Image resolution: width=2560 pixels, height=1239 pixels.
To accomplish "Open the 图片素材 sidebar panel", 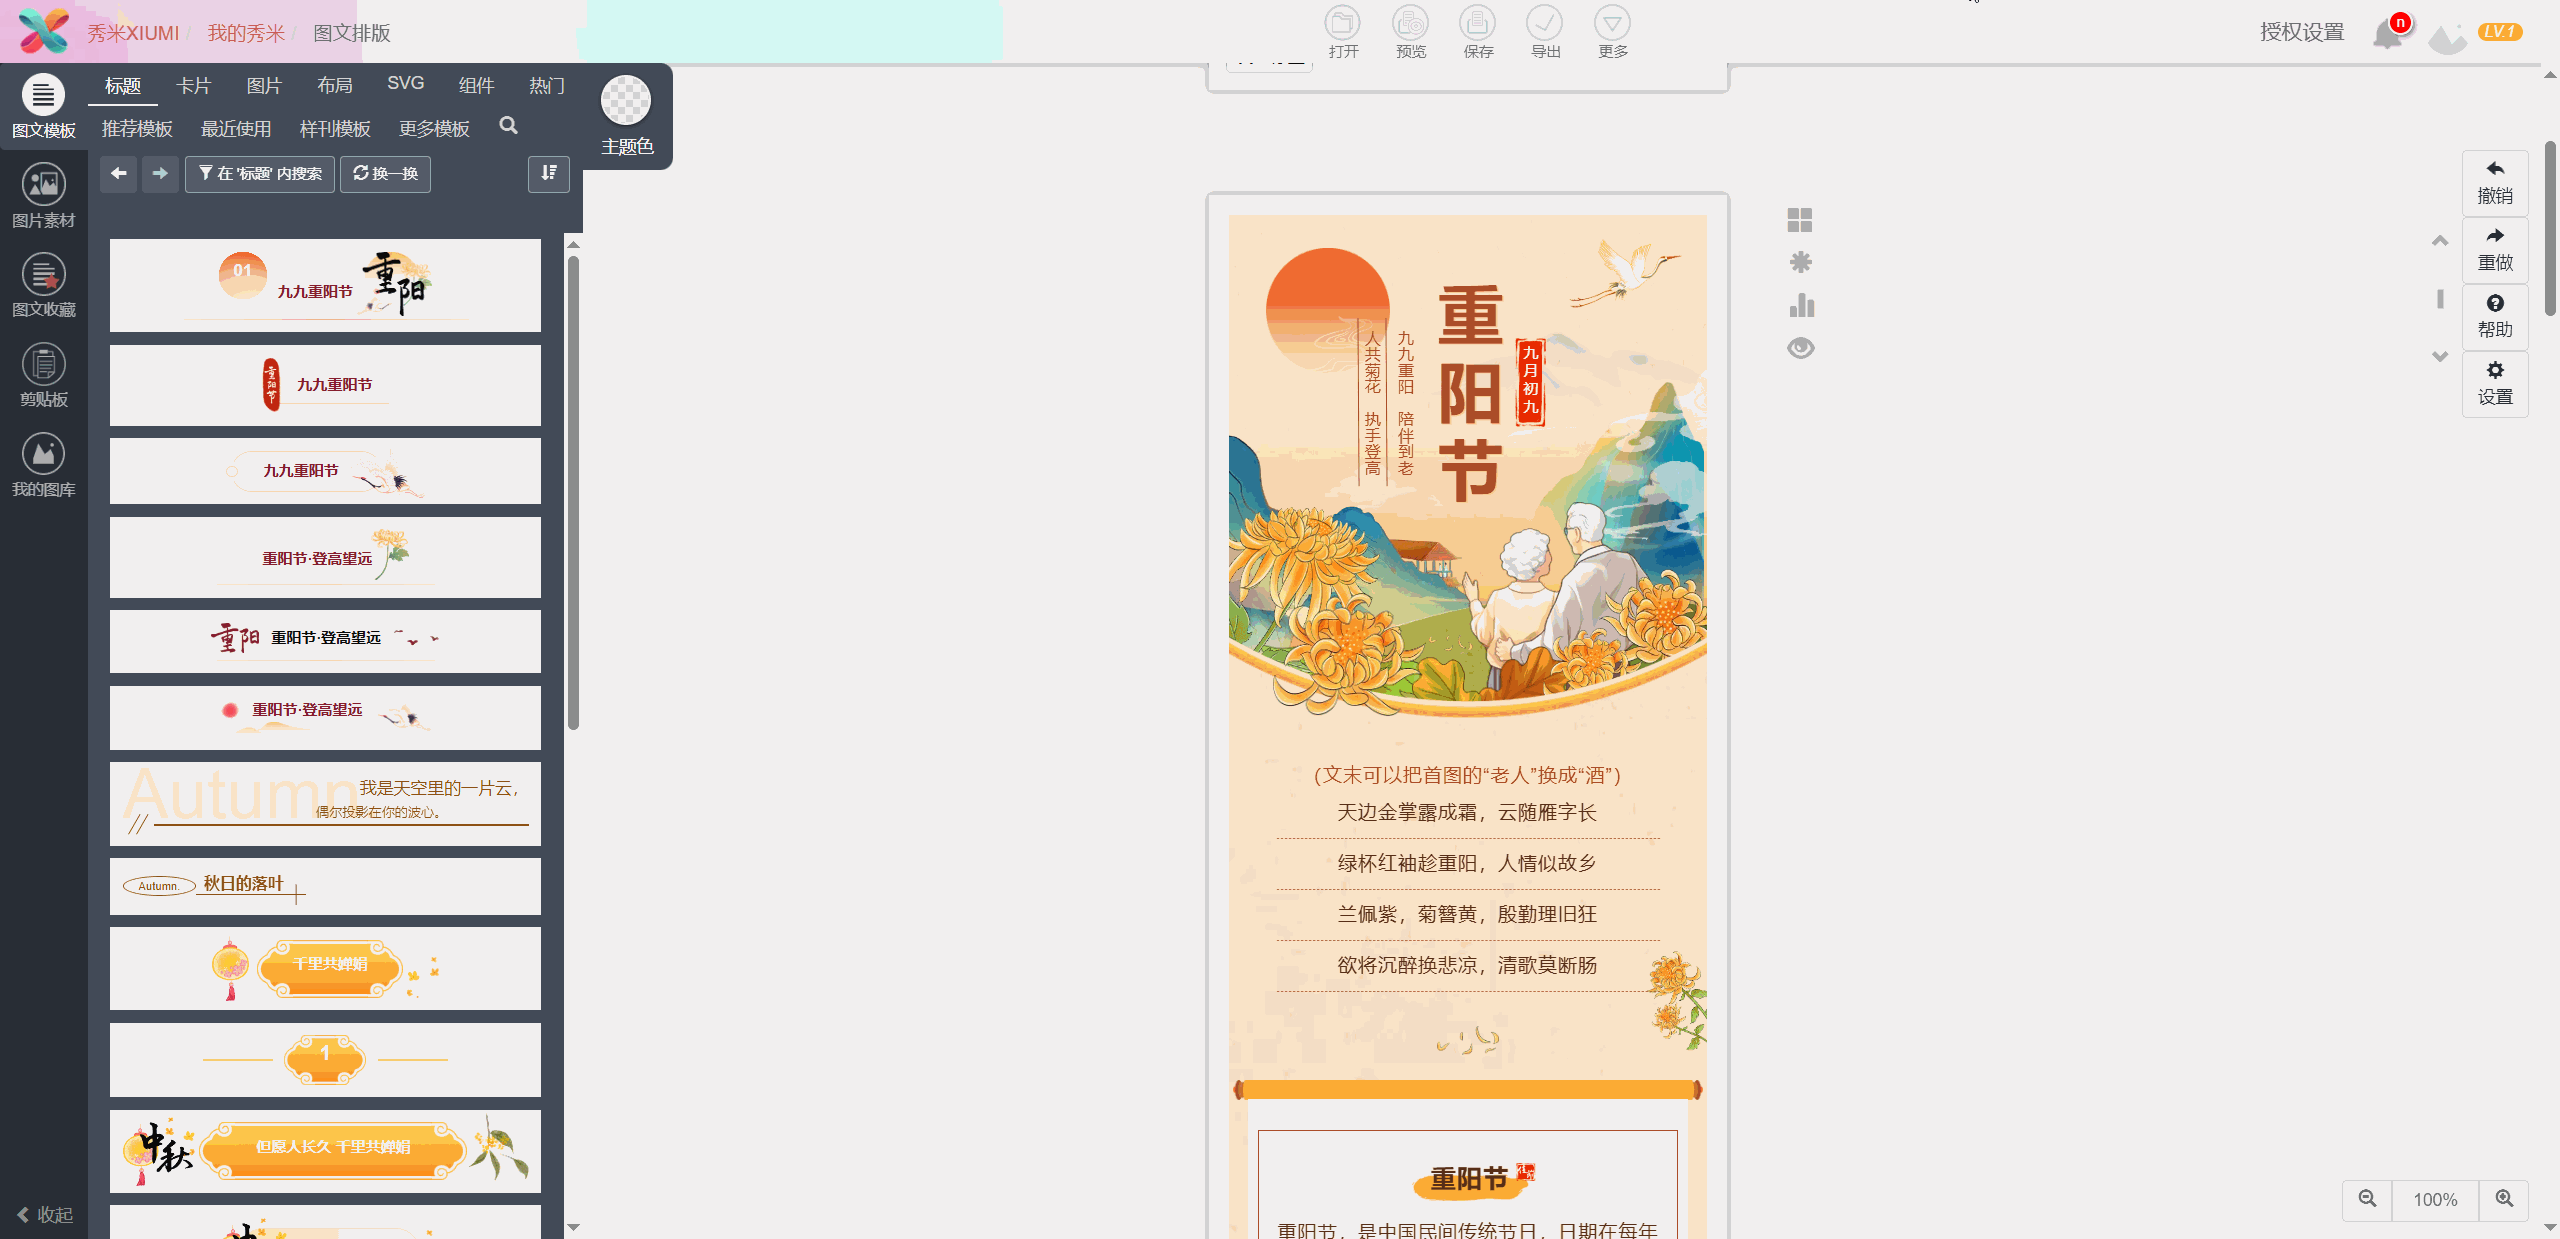I will click(43, 196).
